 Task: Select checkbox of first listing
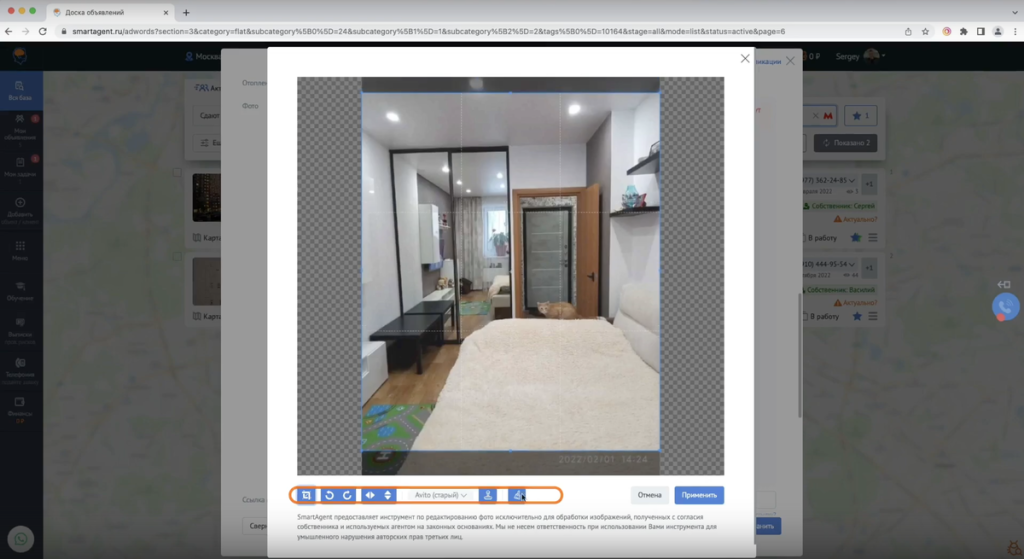click(x=177, y=172)
